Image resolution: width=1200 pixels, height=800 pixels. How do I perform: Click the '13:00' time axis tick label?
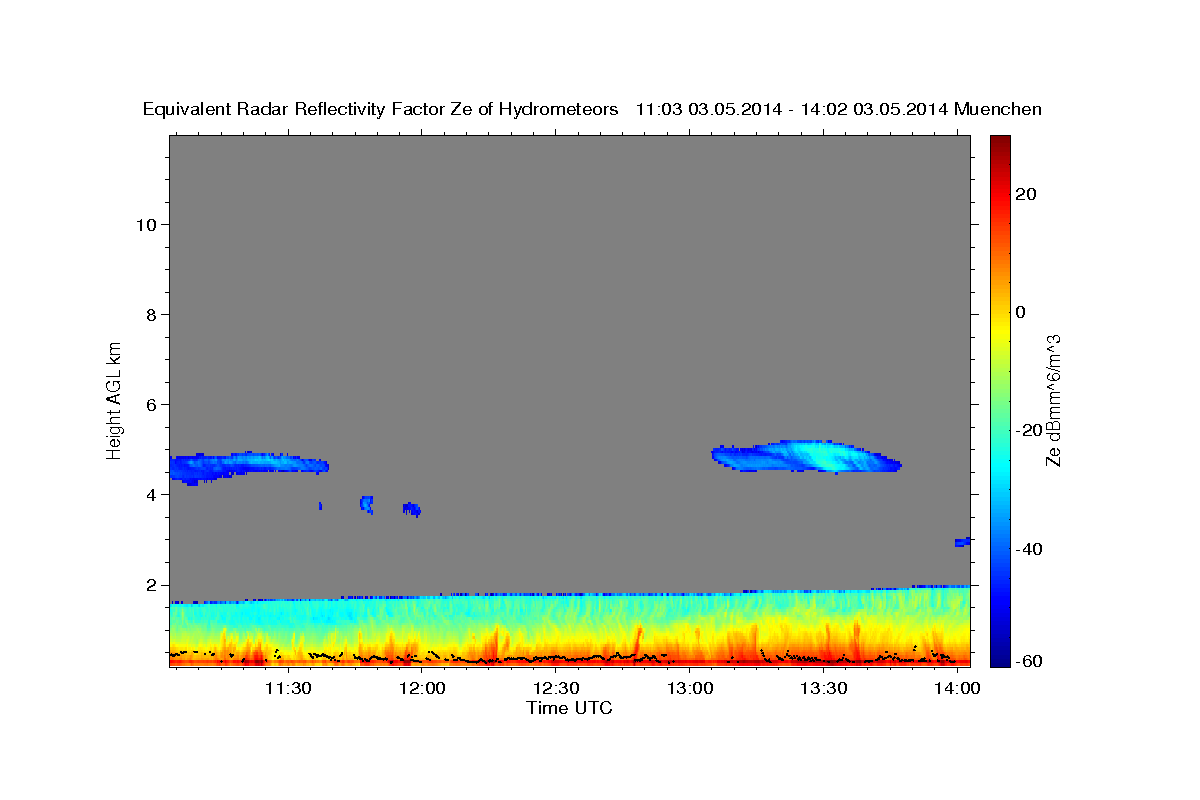690,689
